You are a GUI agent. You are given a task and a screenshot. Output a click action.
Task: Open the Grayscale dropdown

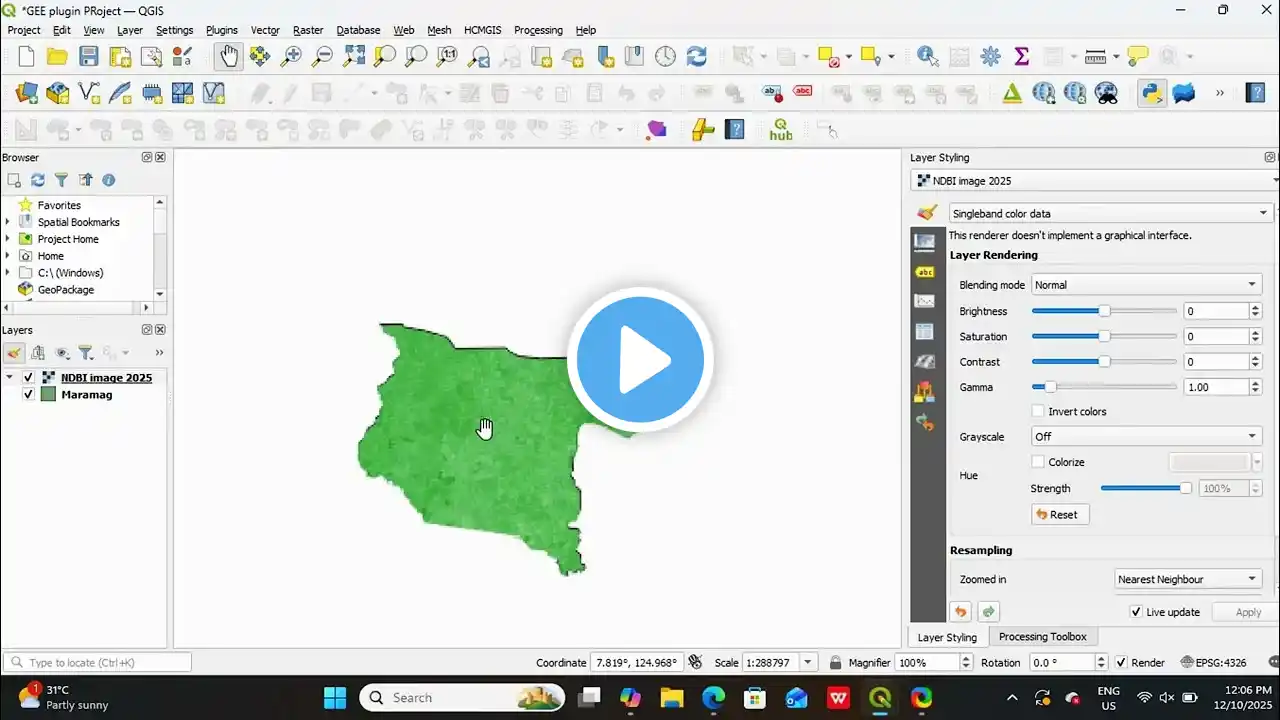[x=1146, y=437]
